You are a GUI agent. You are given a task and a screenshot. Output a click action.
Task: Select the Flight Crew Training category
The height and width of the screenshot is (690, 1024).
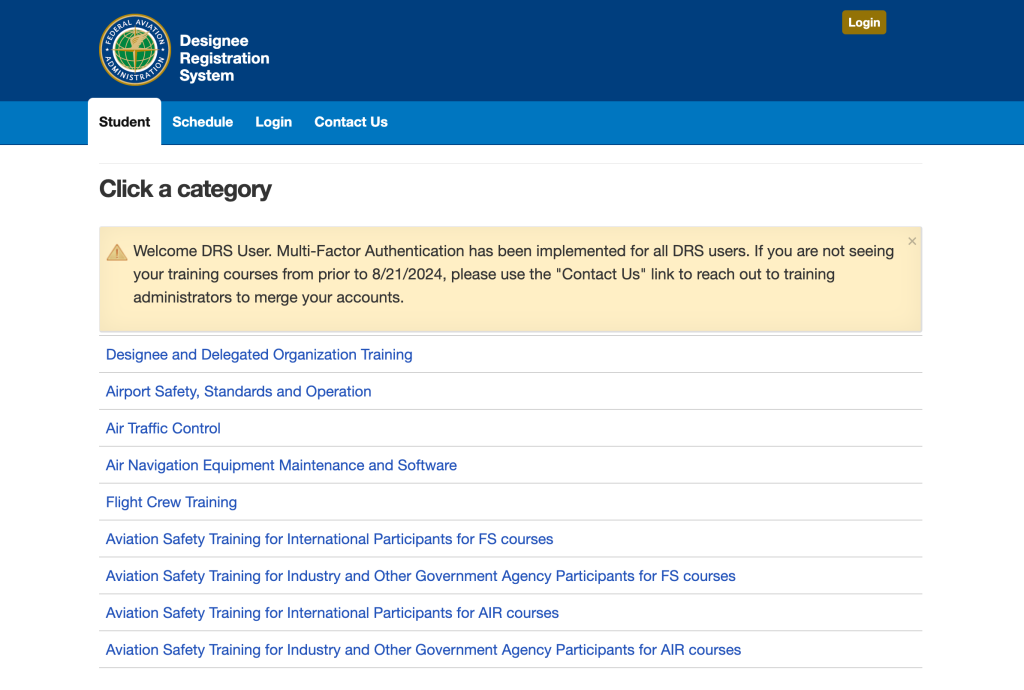[x=171, y=503]
